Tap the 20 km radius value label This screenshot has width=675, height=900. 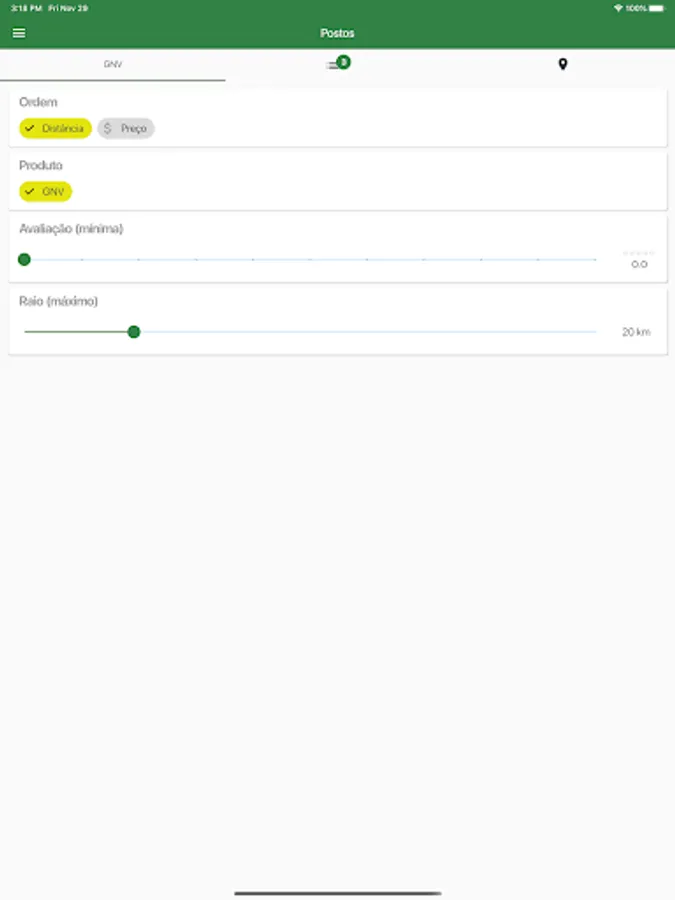[x=635, y=331]
